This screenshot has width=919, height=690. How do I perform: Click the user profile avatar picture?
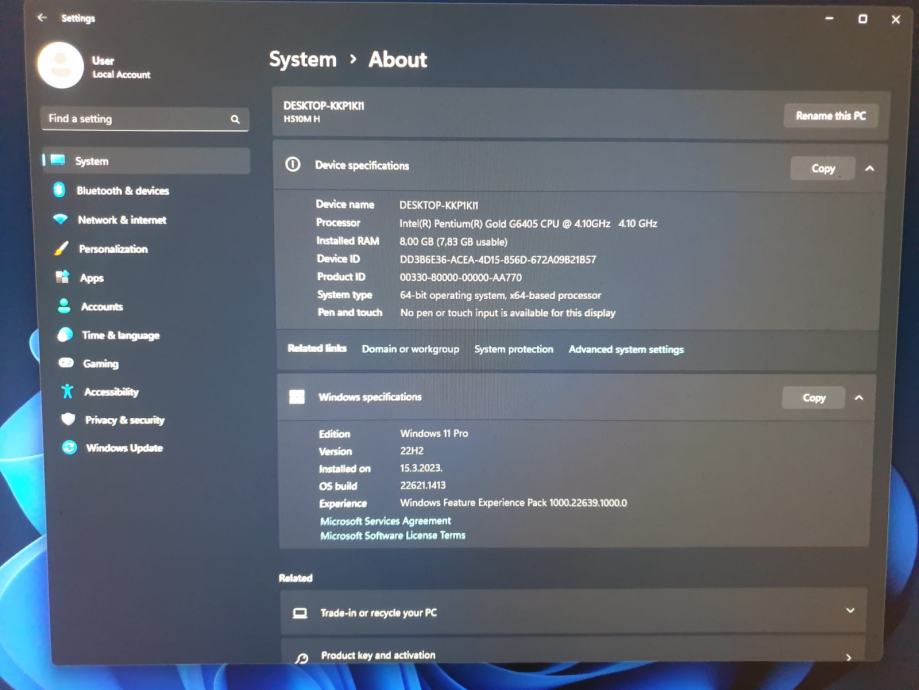(x=60, y=65)
